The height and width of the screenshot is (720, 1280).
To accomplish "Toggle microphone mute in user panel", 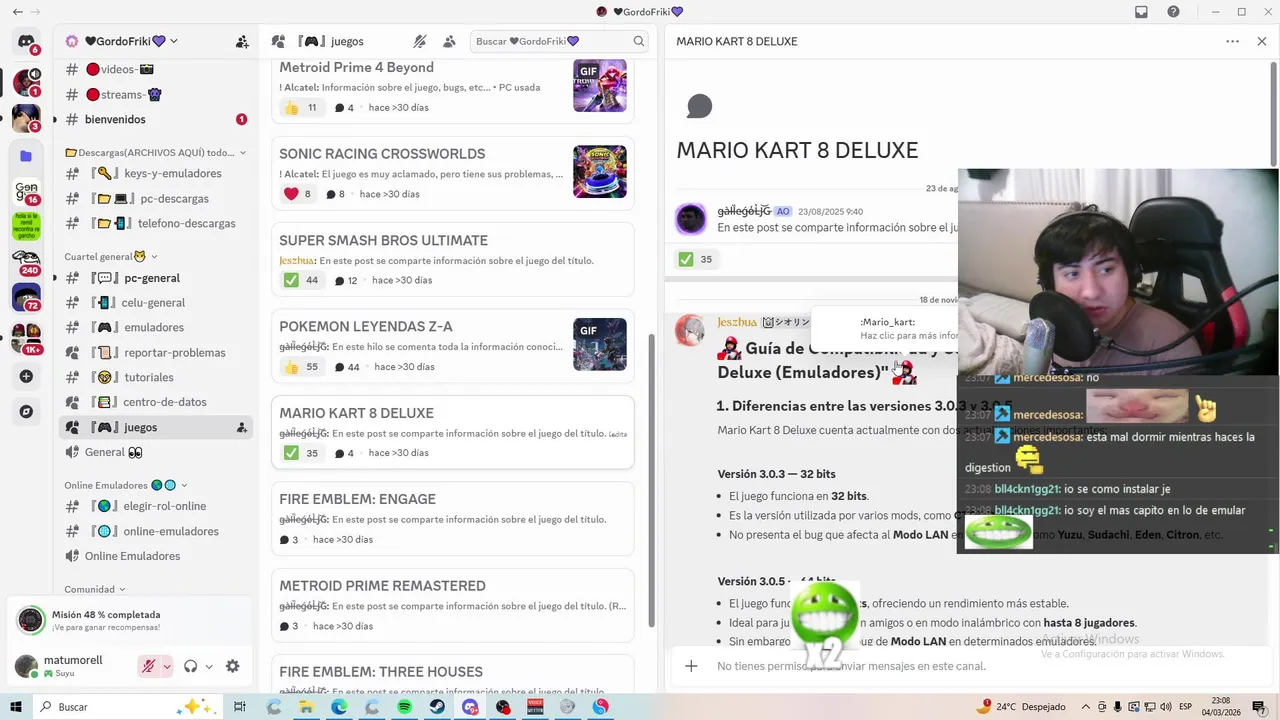I will click(149, 666).
